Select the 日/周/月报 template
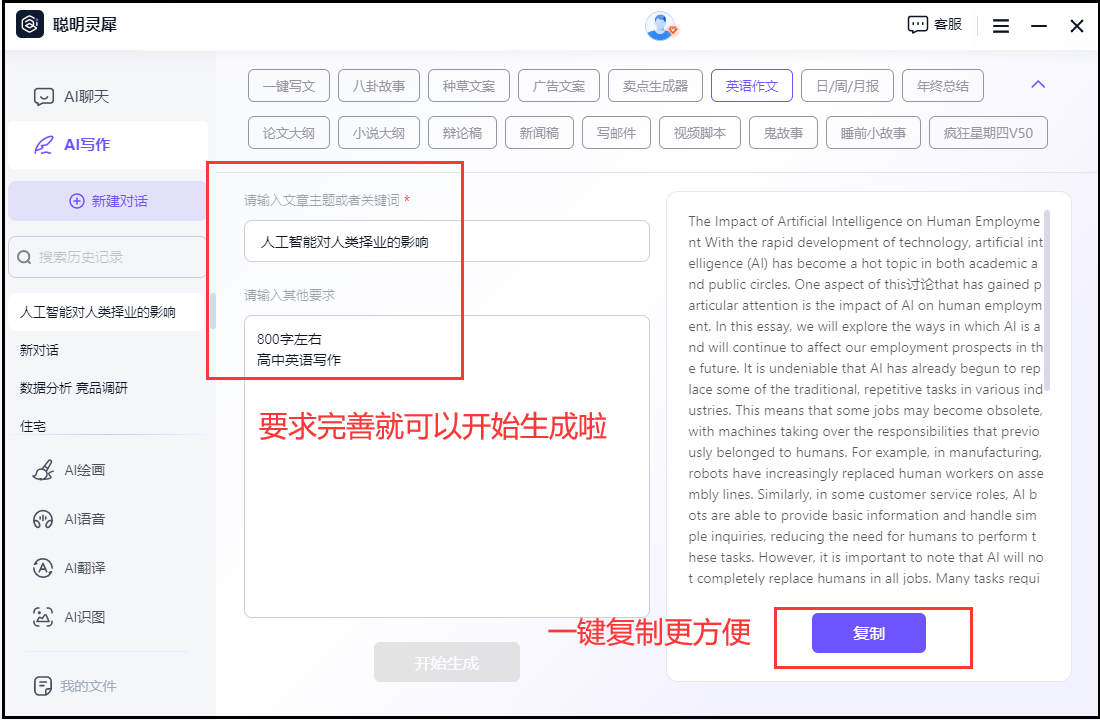Viewport: 1100px width, 720px height. pos(847,86)
